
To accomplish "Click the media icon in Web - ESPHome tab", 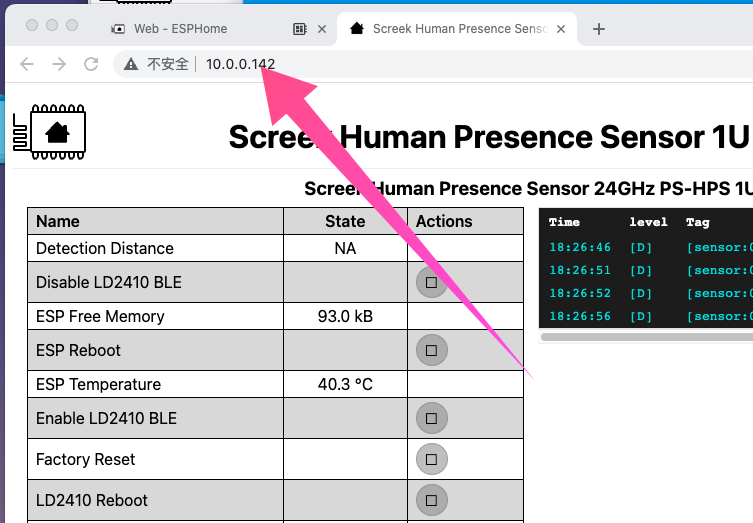I will [x=300, y=29].
